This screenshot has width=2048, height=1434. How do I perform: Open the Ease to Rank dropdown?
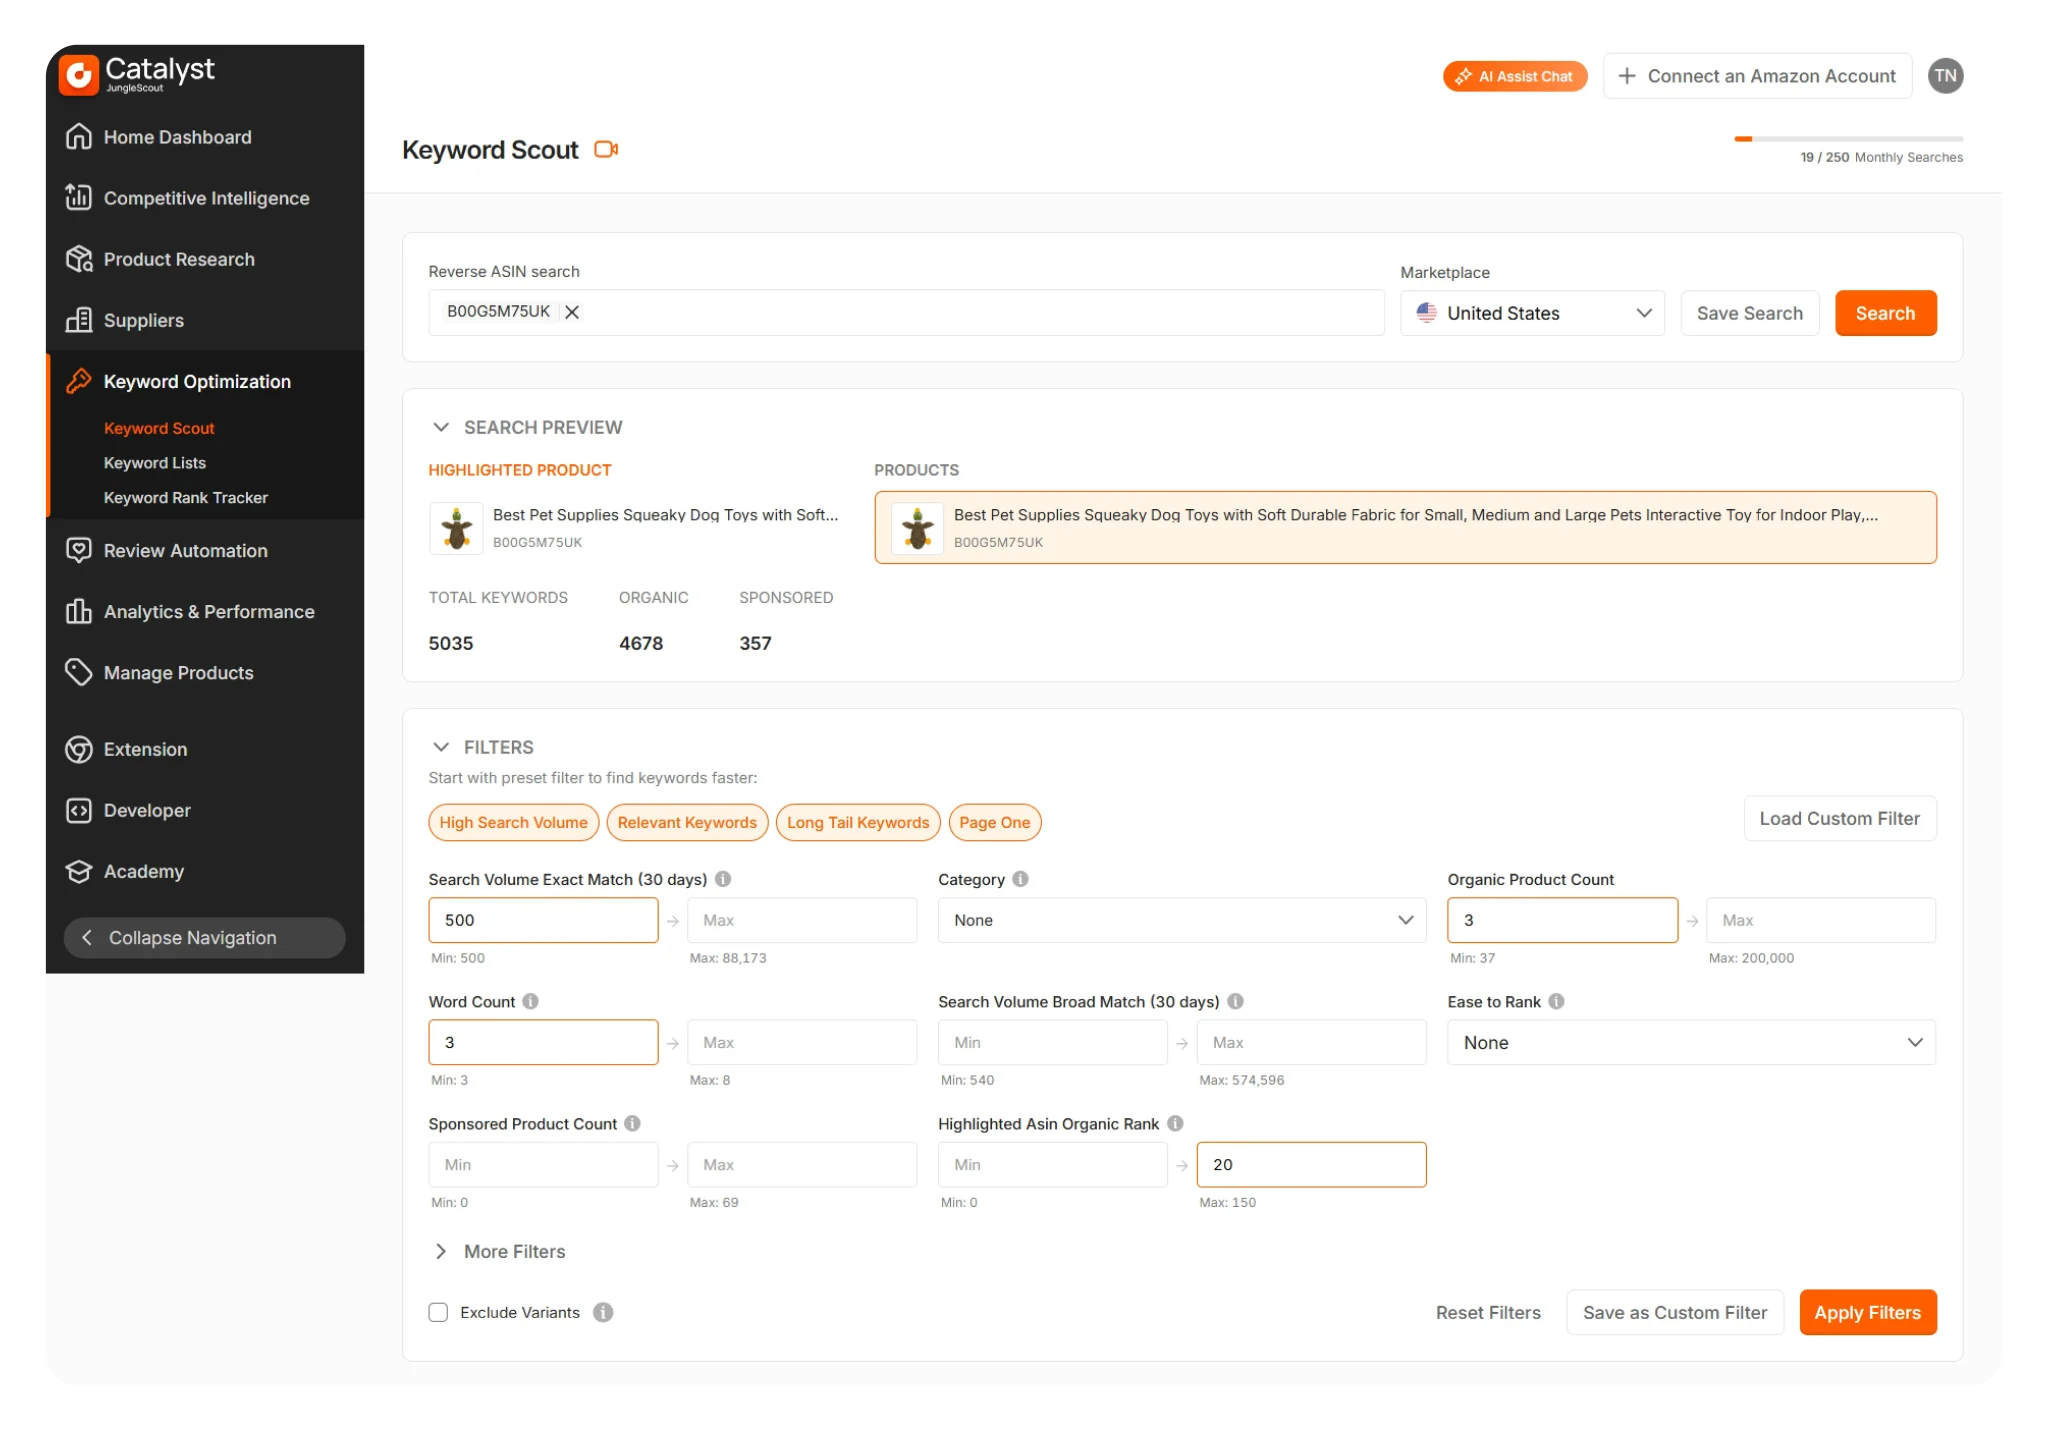pyautogui.click(x=1691, y=1042)
